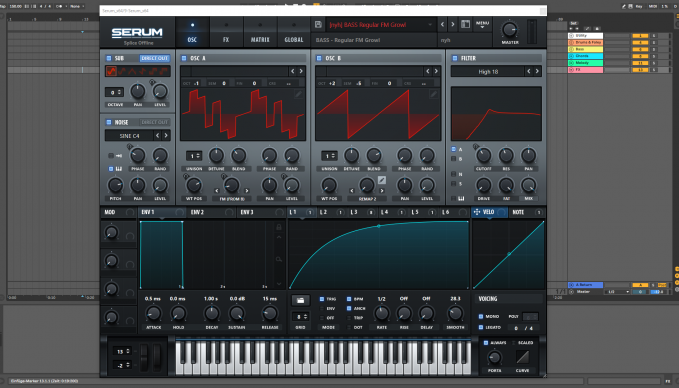Click the Serum logo
This screenshot has height=388, width=679.
tap(137, 33)
